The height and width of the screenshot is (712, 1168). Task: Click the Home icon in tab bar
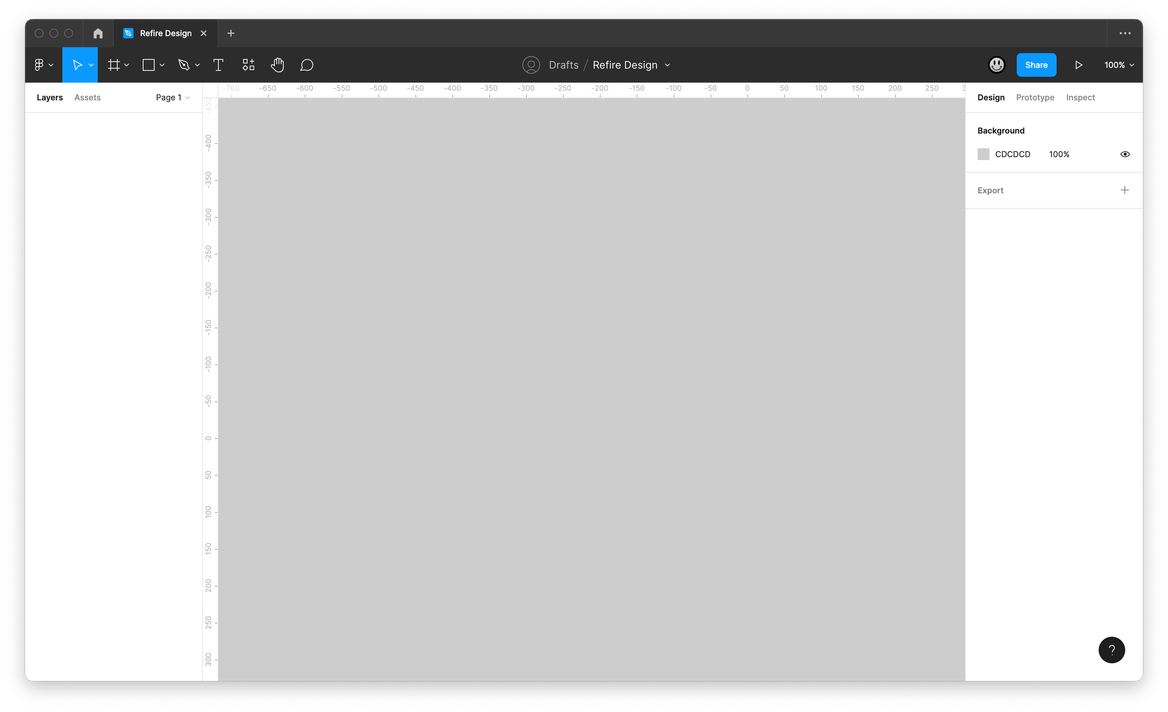98,33
